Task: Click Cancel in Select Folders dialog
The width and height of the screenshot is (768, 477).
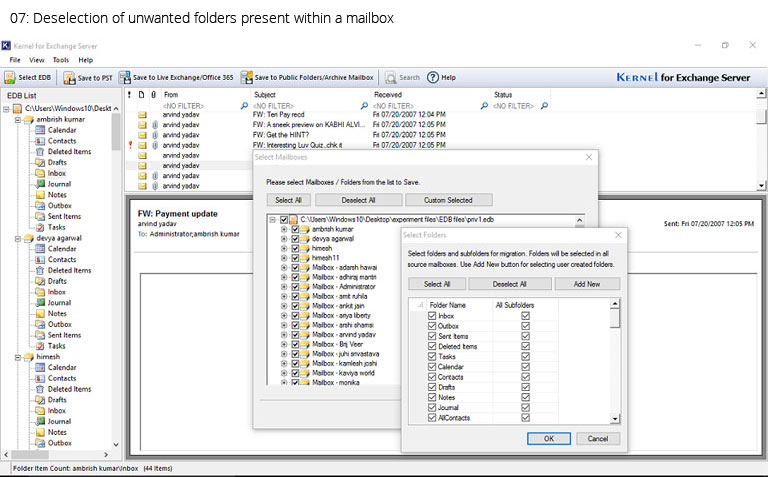Action: tap(598, 439)
